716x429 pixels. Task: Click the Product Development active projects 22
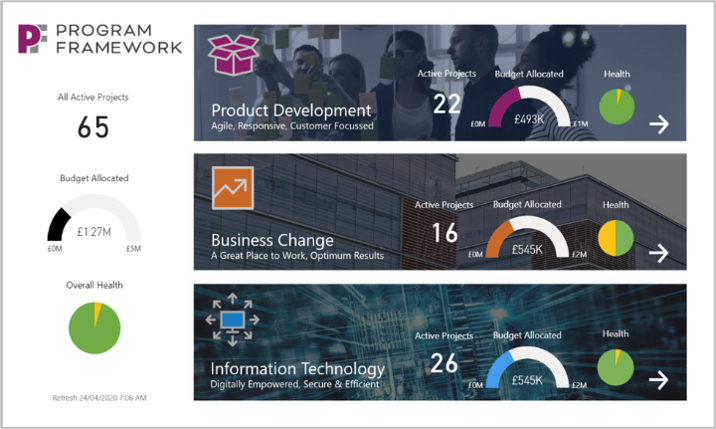tap(446, 102)
